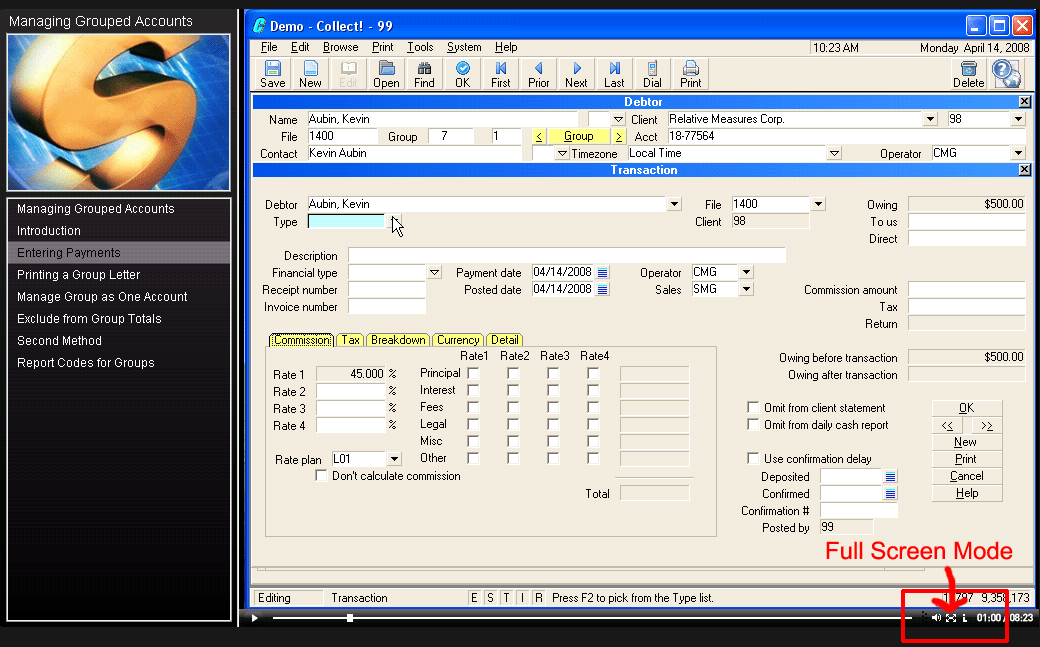Enable Don't calculate commission

pos(321,476)
